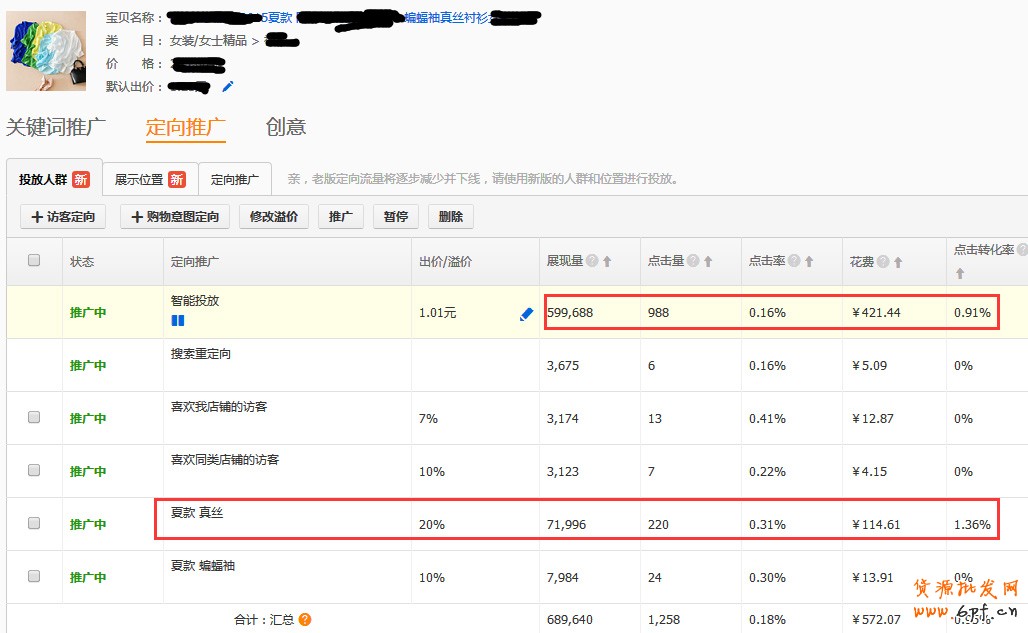Open the bid editor pencil next to 1.01元
The height and width of the screenshot is (633, 1028).
(x=525, y=313)
